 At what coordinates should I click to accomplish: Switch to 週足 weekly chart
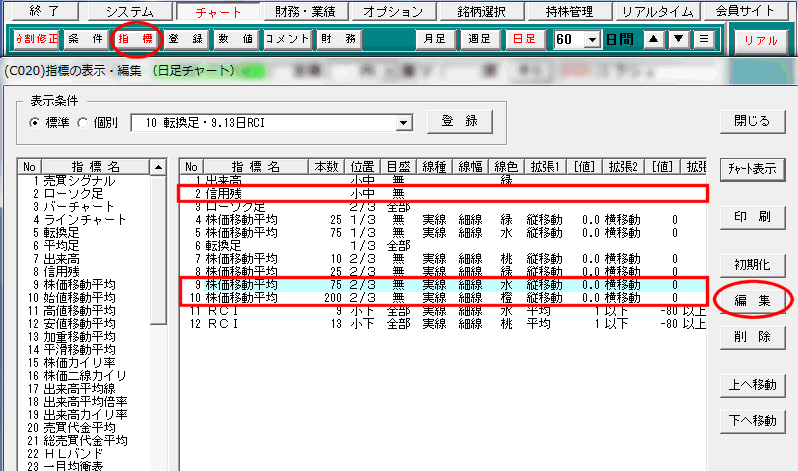pos(480,40)
